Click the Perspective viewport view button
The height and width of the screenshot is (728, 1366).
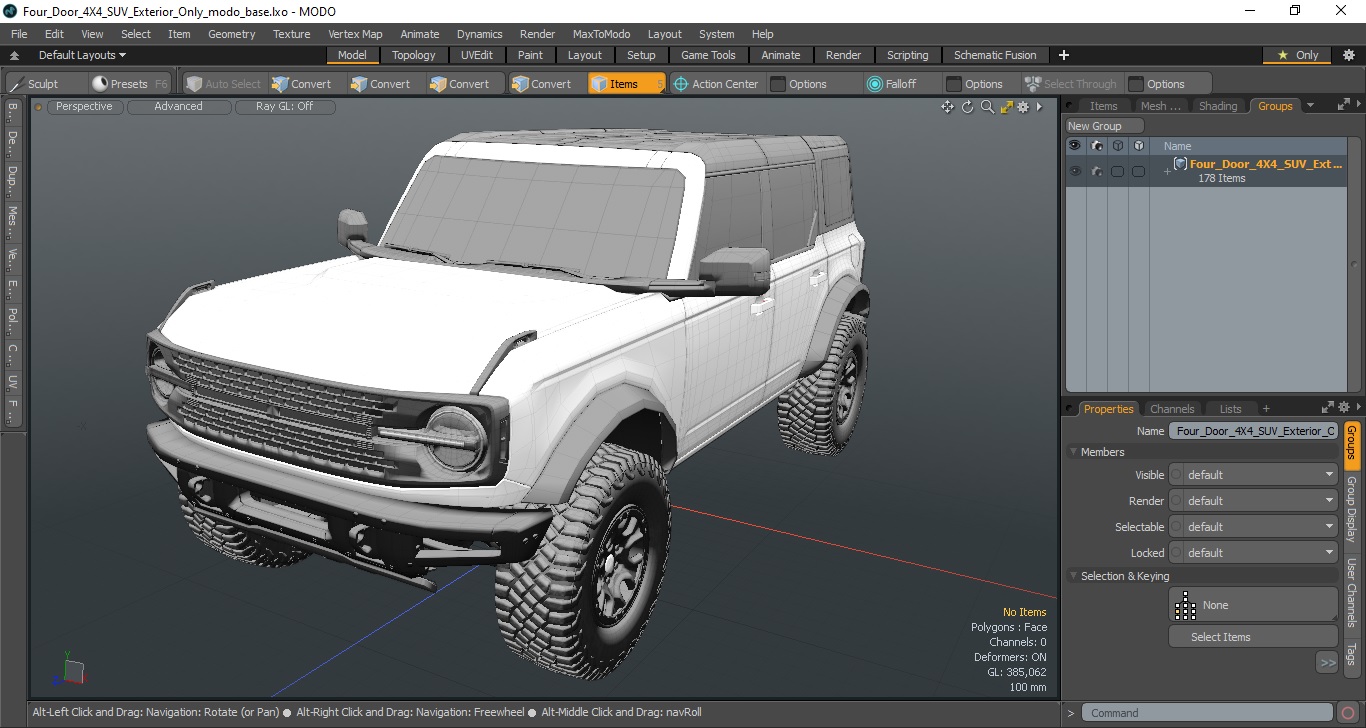84,106
